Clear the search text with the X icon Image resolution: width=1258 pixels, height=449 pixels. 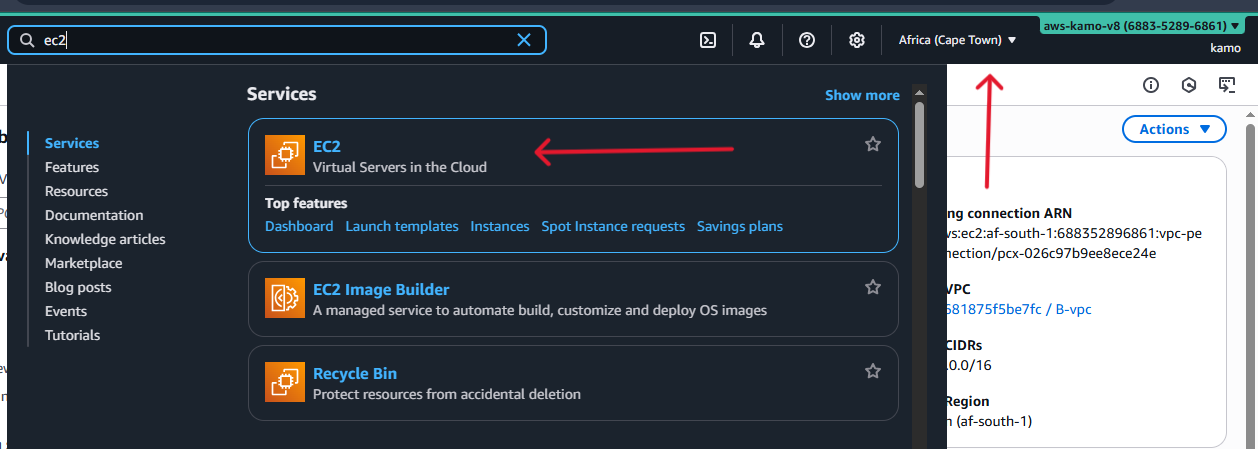(x=524, y=40)
